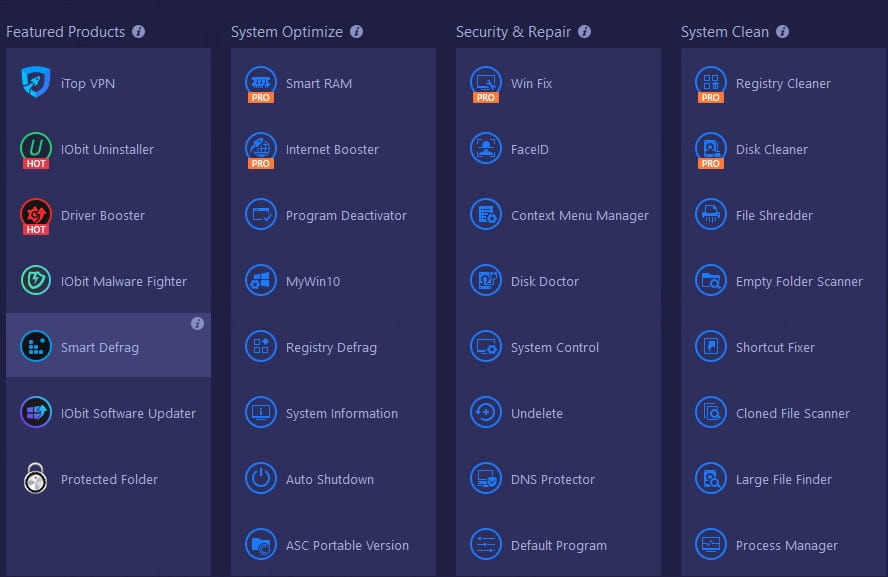Show info for System Optimize heading
The height and width of the screenshot is (577, 888).
click(356, 32)
